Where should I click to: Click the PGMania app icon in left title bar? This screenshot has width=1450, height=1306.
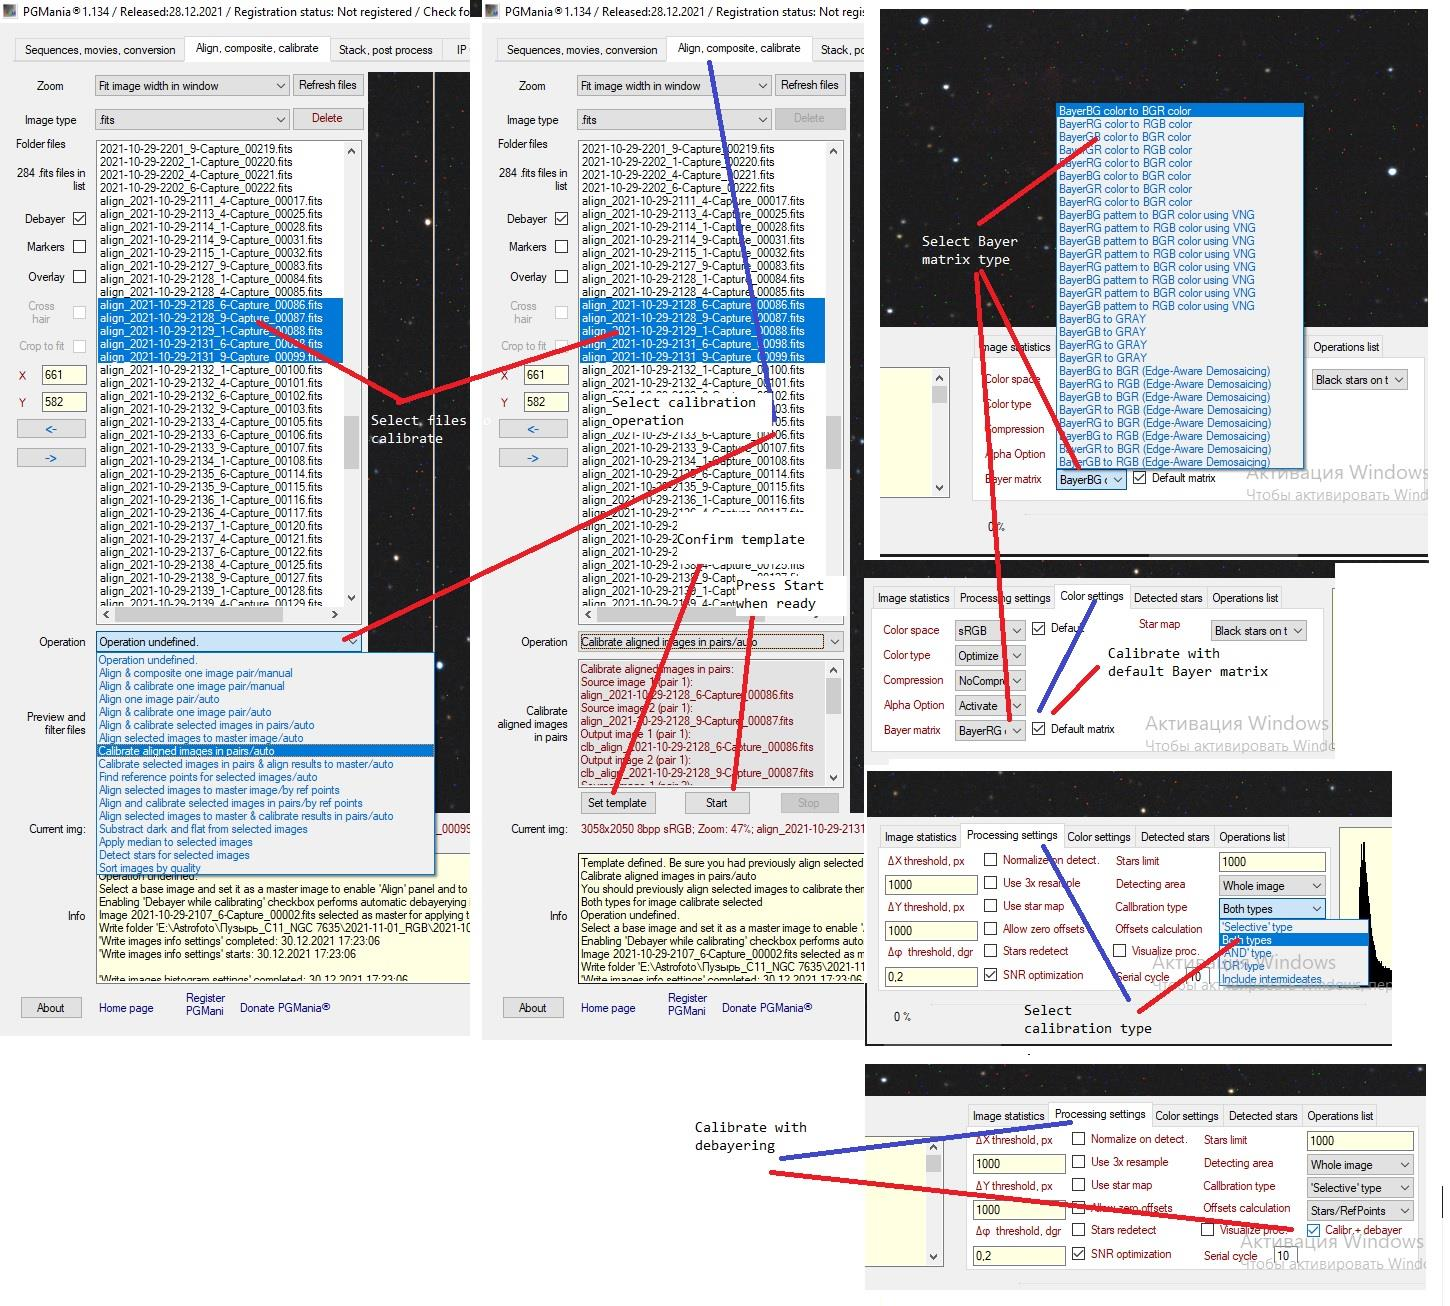(x=10, y=11)
